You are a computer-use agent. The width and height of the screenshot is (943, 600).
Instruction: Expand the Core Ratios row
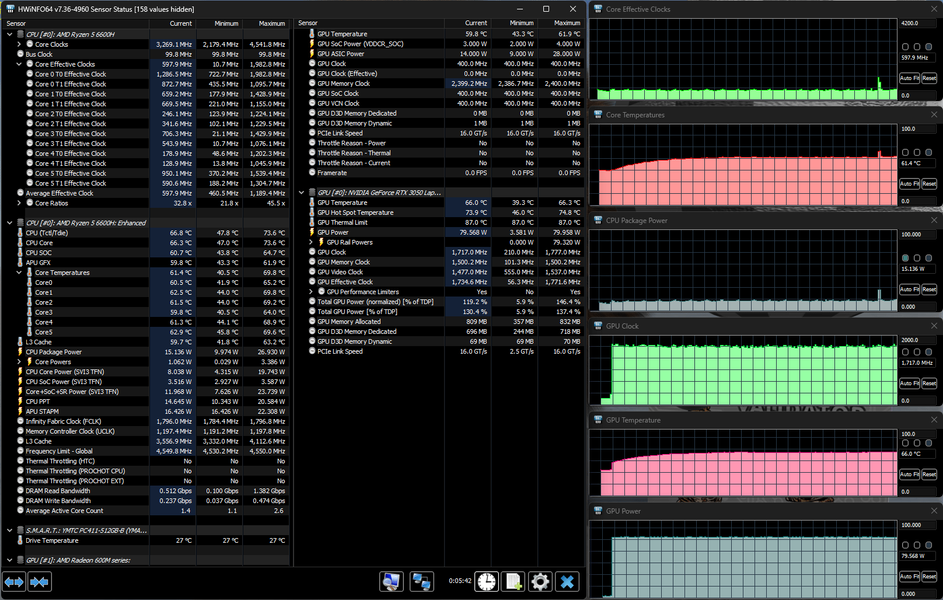point(19,203)
